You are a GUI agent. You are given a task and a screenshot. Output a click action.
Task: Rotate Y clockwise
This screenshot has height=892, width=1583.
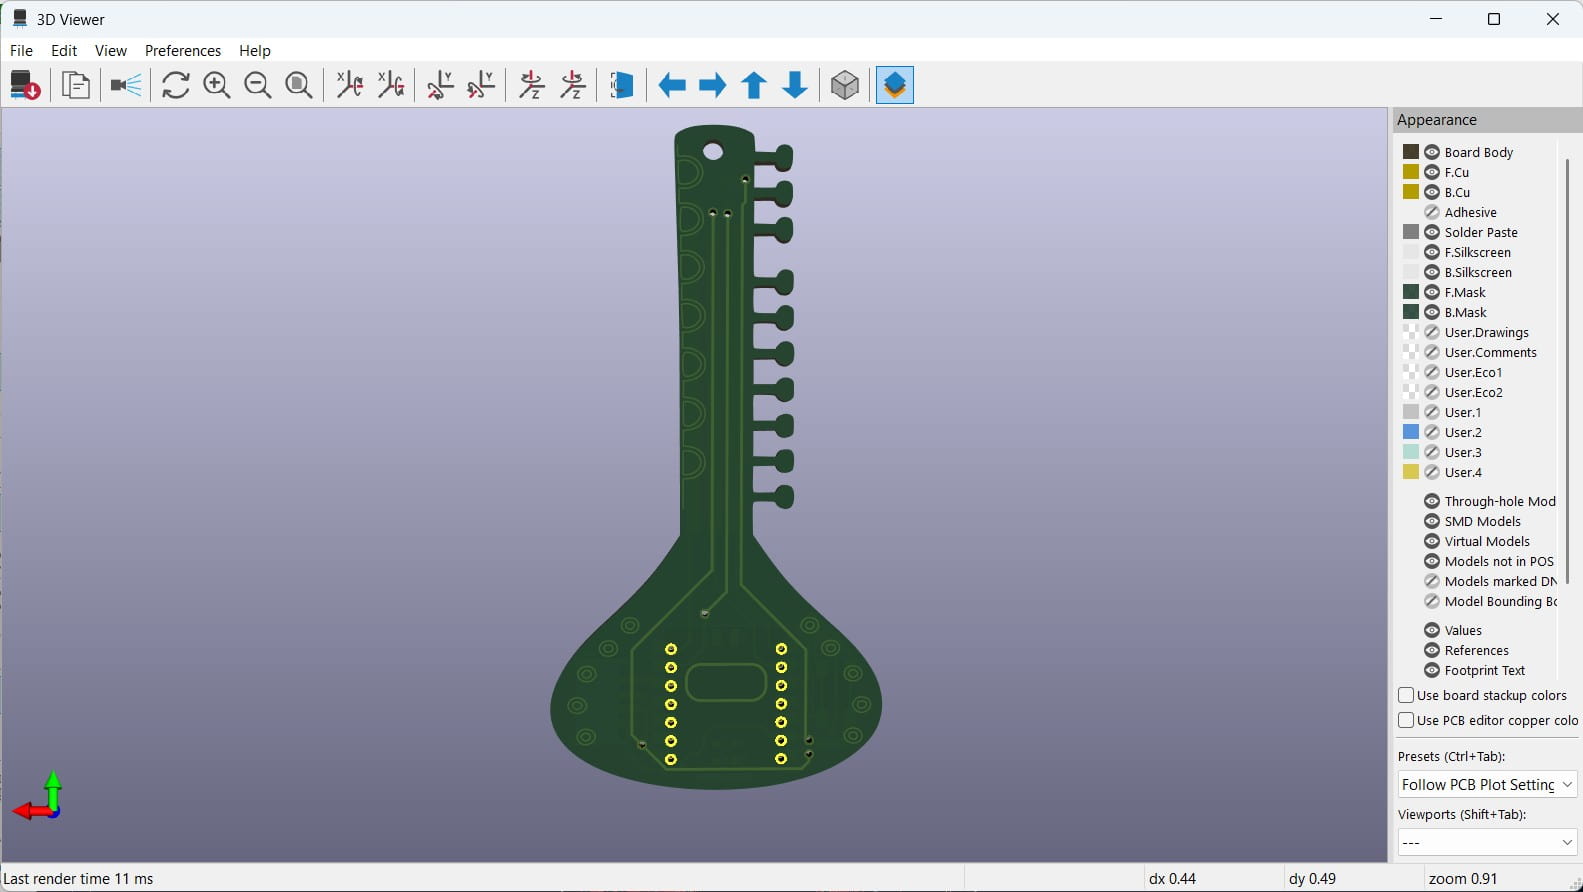[x=440, y=85]
